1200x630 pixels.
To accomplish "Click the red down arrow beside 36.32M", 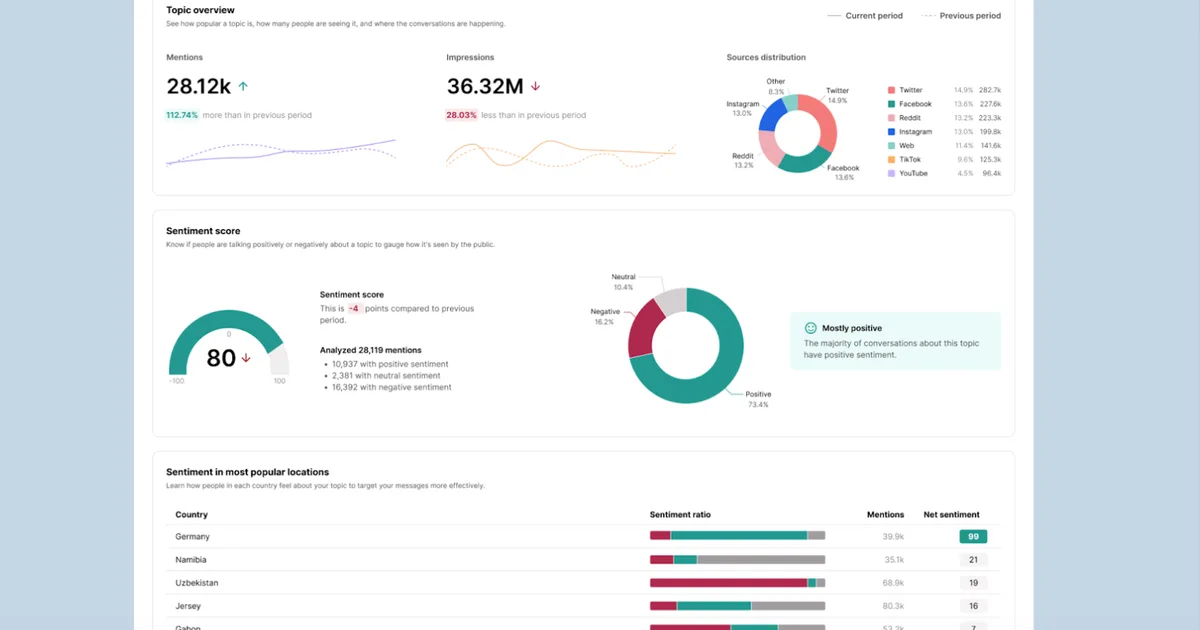I will point(535,87).
